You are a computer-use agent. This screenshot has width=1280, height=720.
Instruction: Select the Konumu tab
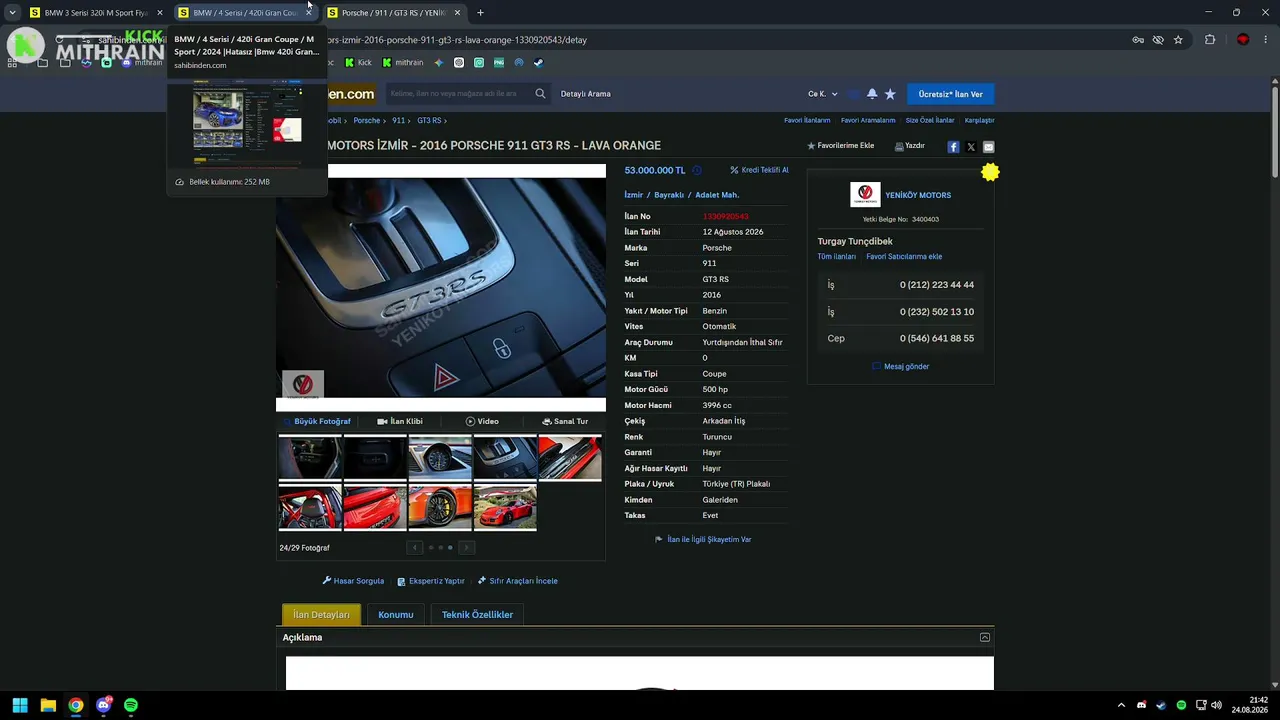coord(396,615)
